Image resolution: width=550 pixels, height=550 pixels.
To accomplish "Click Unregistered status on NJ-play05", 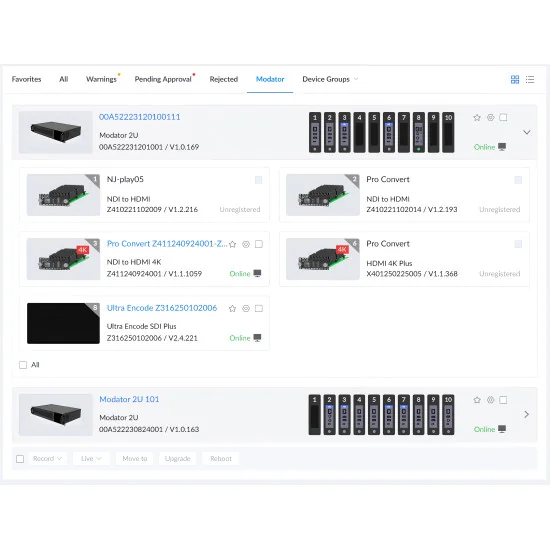I will (240, 209).
